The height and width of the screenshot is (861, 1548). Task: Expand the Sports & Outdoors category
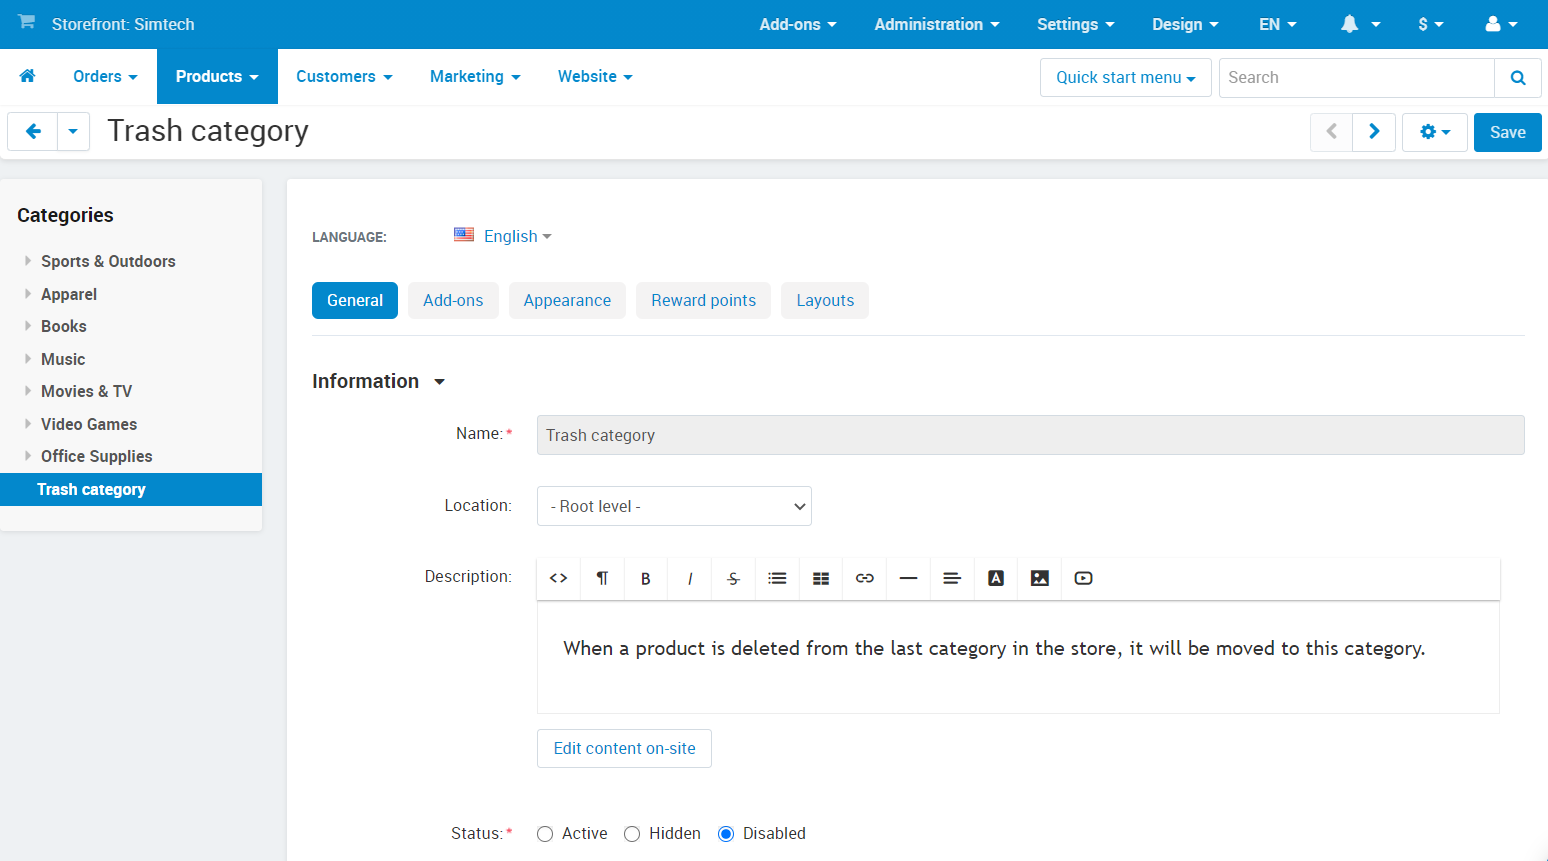click(28, 261)
